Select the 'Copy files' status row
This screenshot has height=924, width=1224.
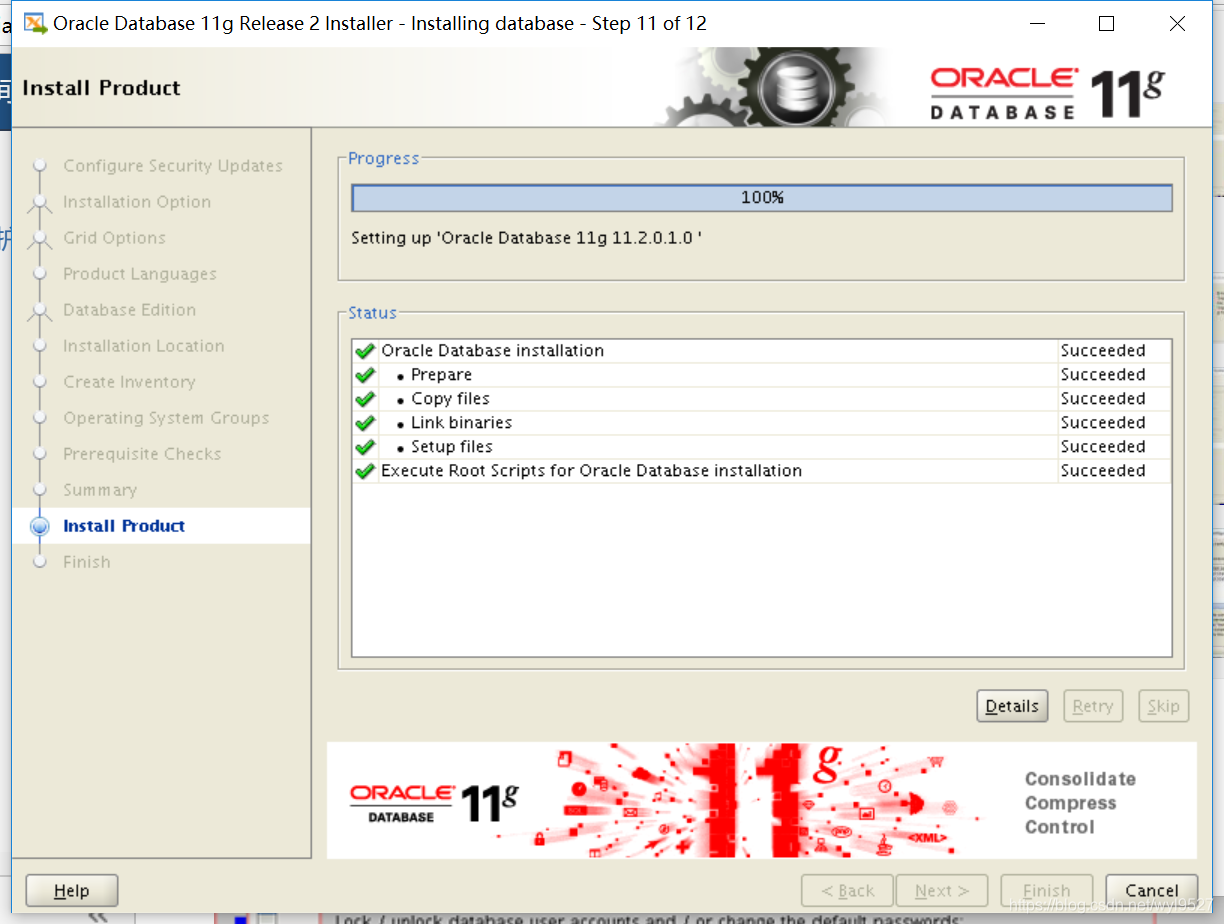point(761,399)
